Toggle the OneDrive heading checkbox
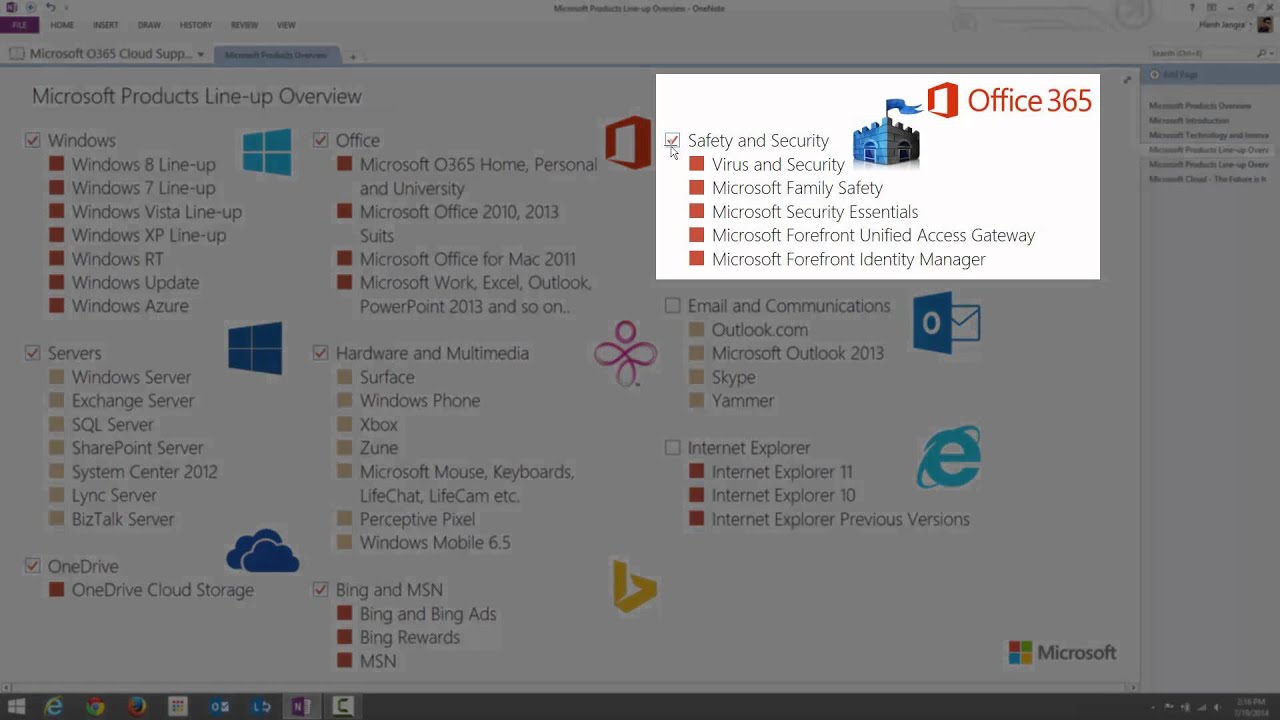1280x720 pixels. tap(32, 566)
